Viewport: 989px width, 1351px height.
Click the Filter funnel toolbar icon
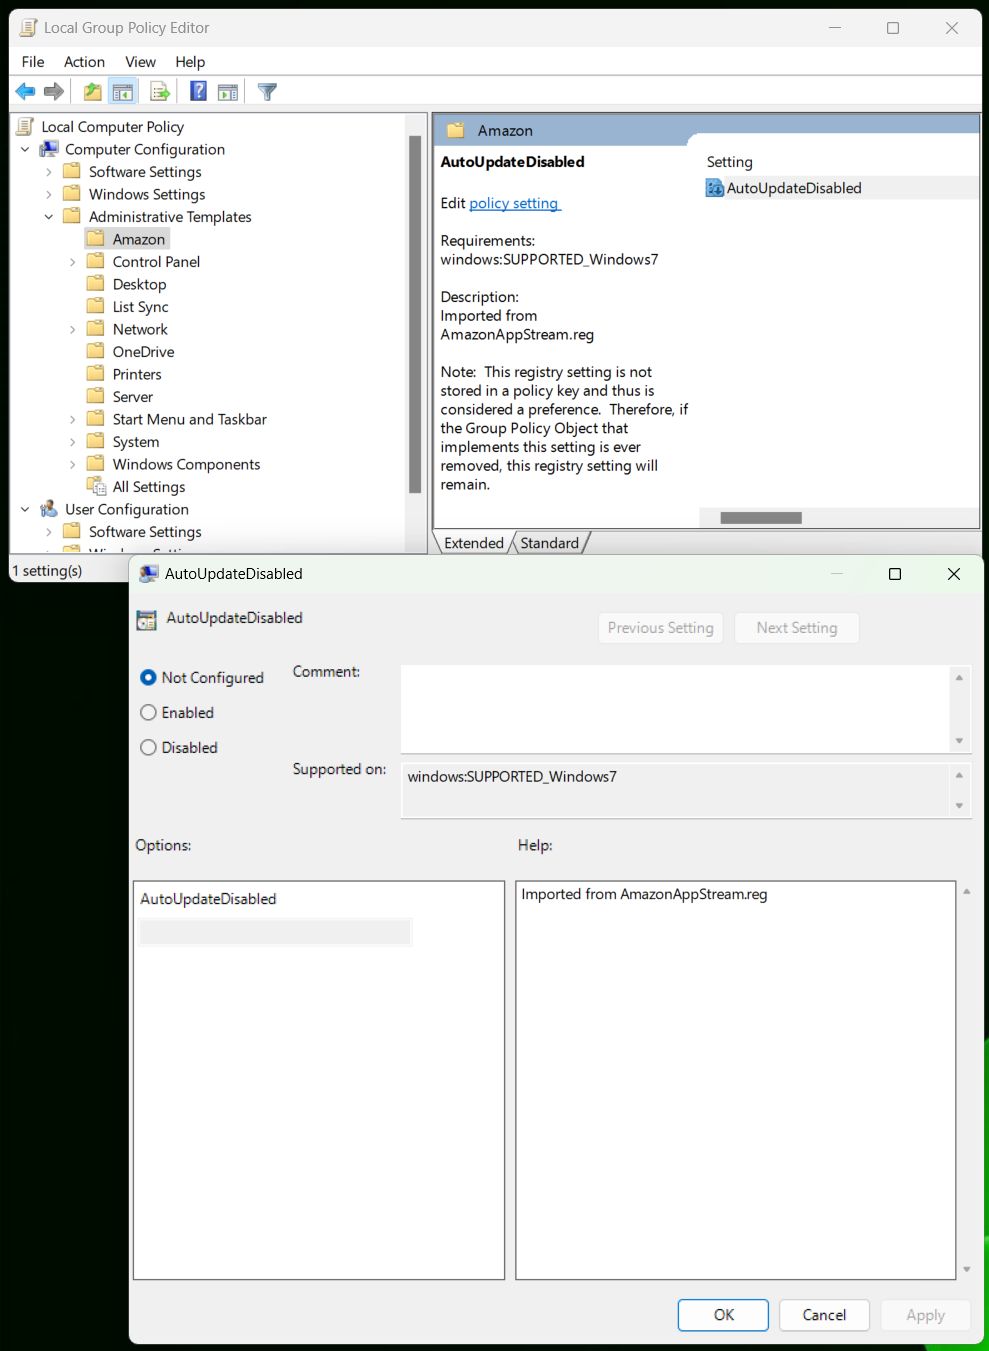tap(267, 92)
